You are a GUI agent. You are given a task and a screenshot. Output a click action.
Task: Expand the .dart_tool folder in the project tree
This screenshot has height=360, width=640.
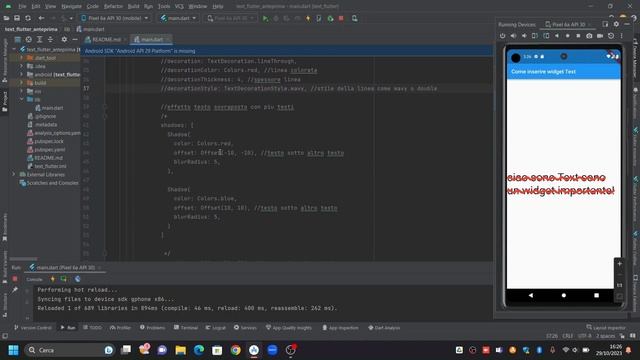pos(22,58)
